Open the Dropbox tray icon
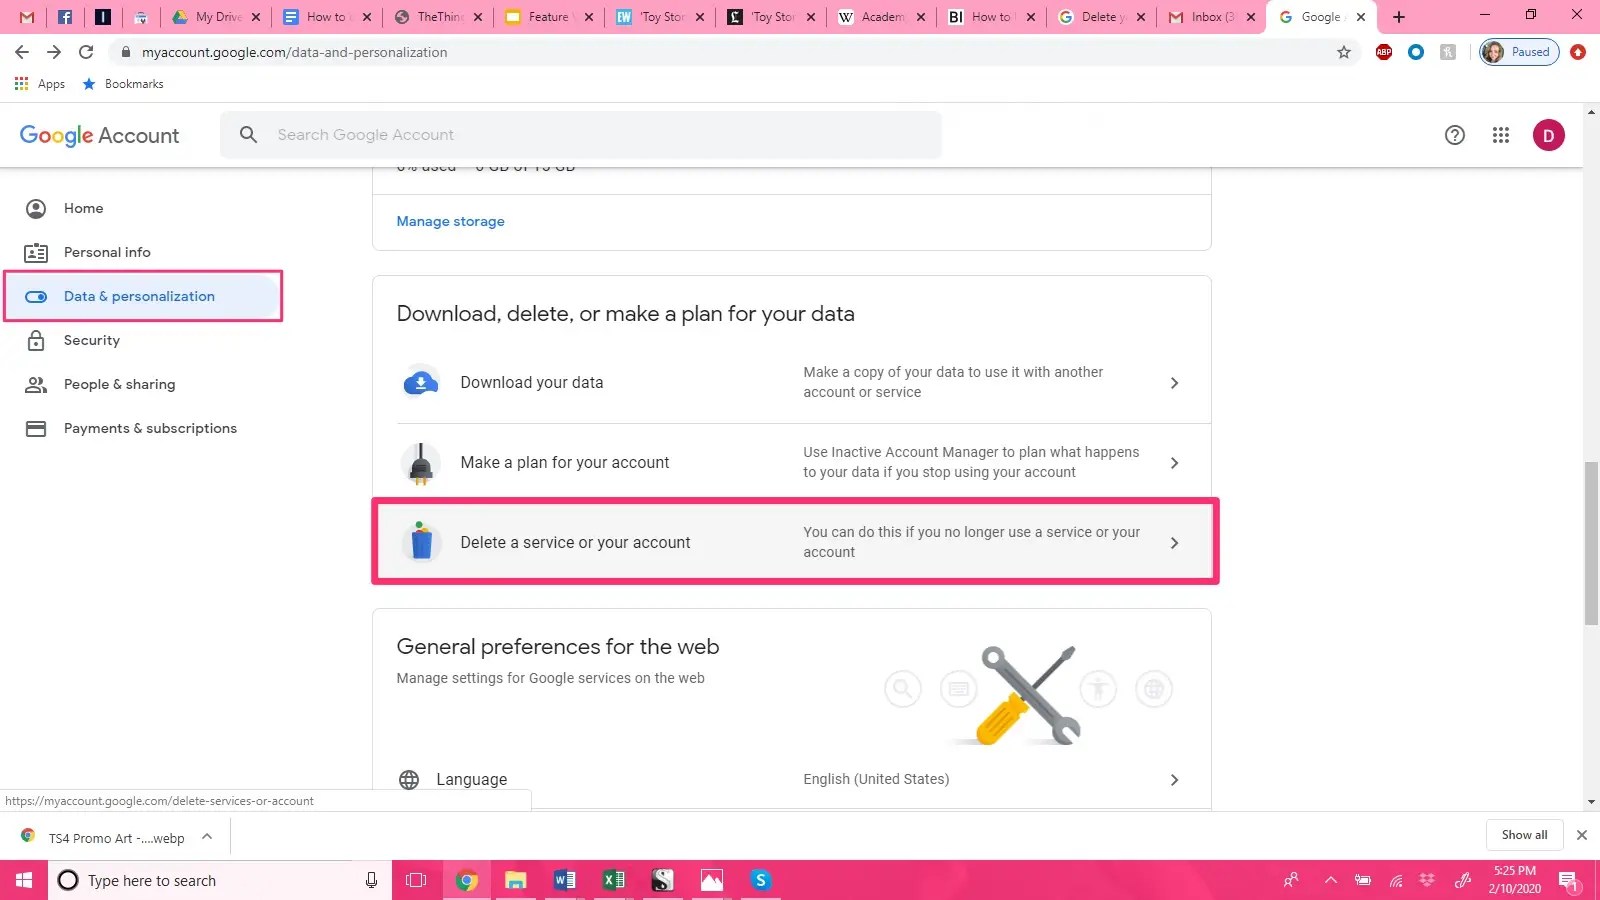 [1427, 880]
